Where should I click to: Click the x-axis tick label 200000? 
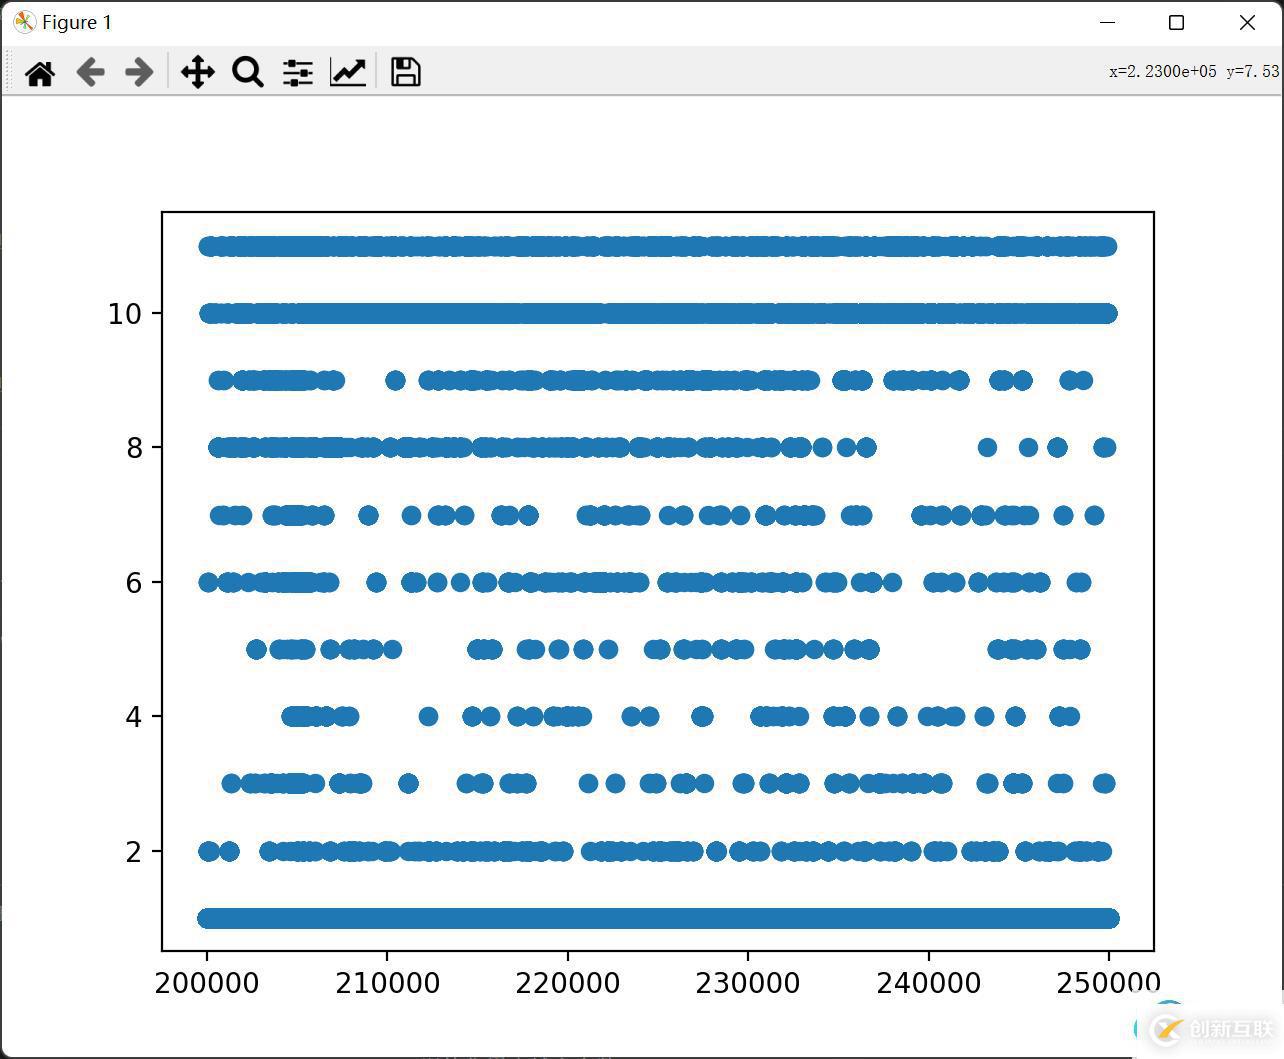click(207, 983)
